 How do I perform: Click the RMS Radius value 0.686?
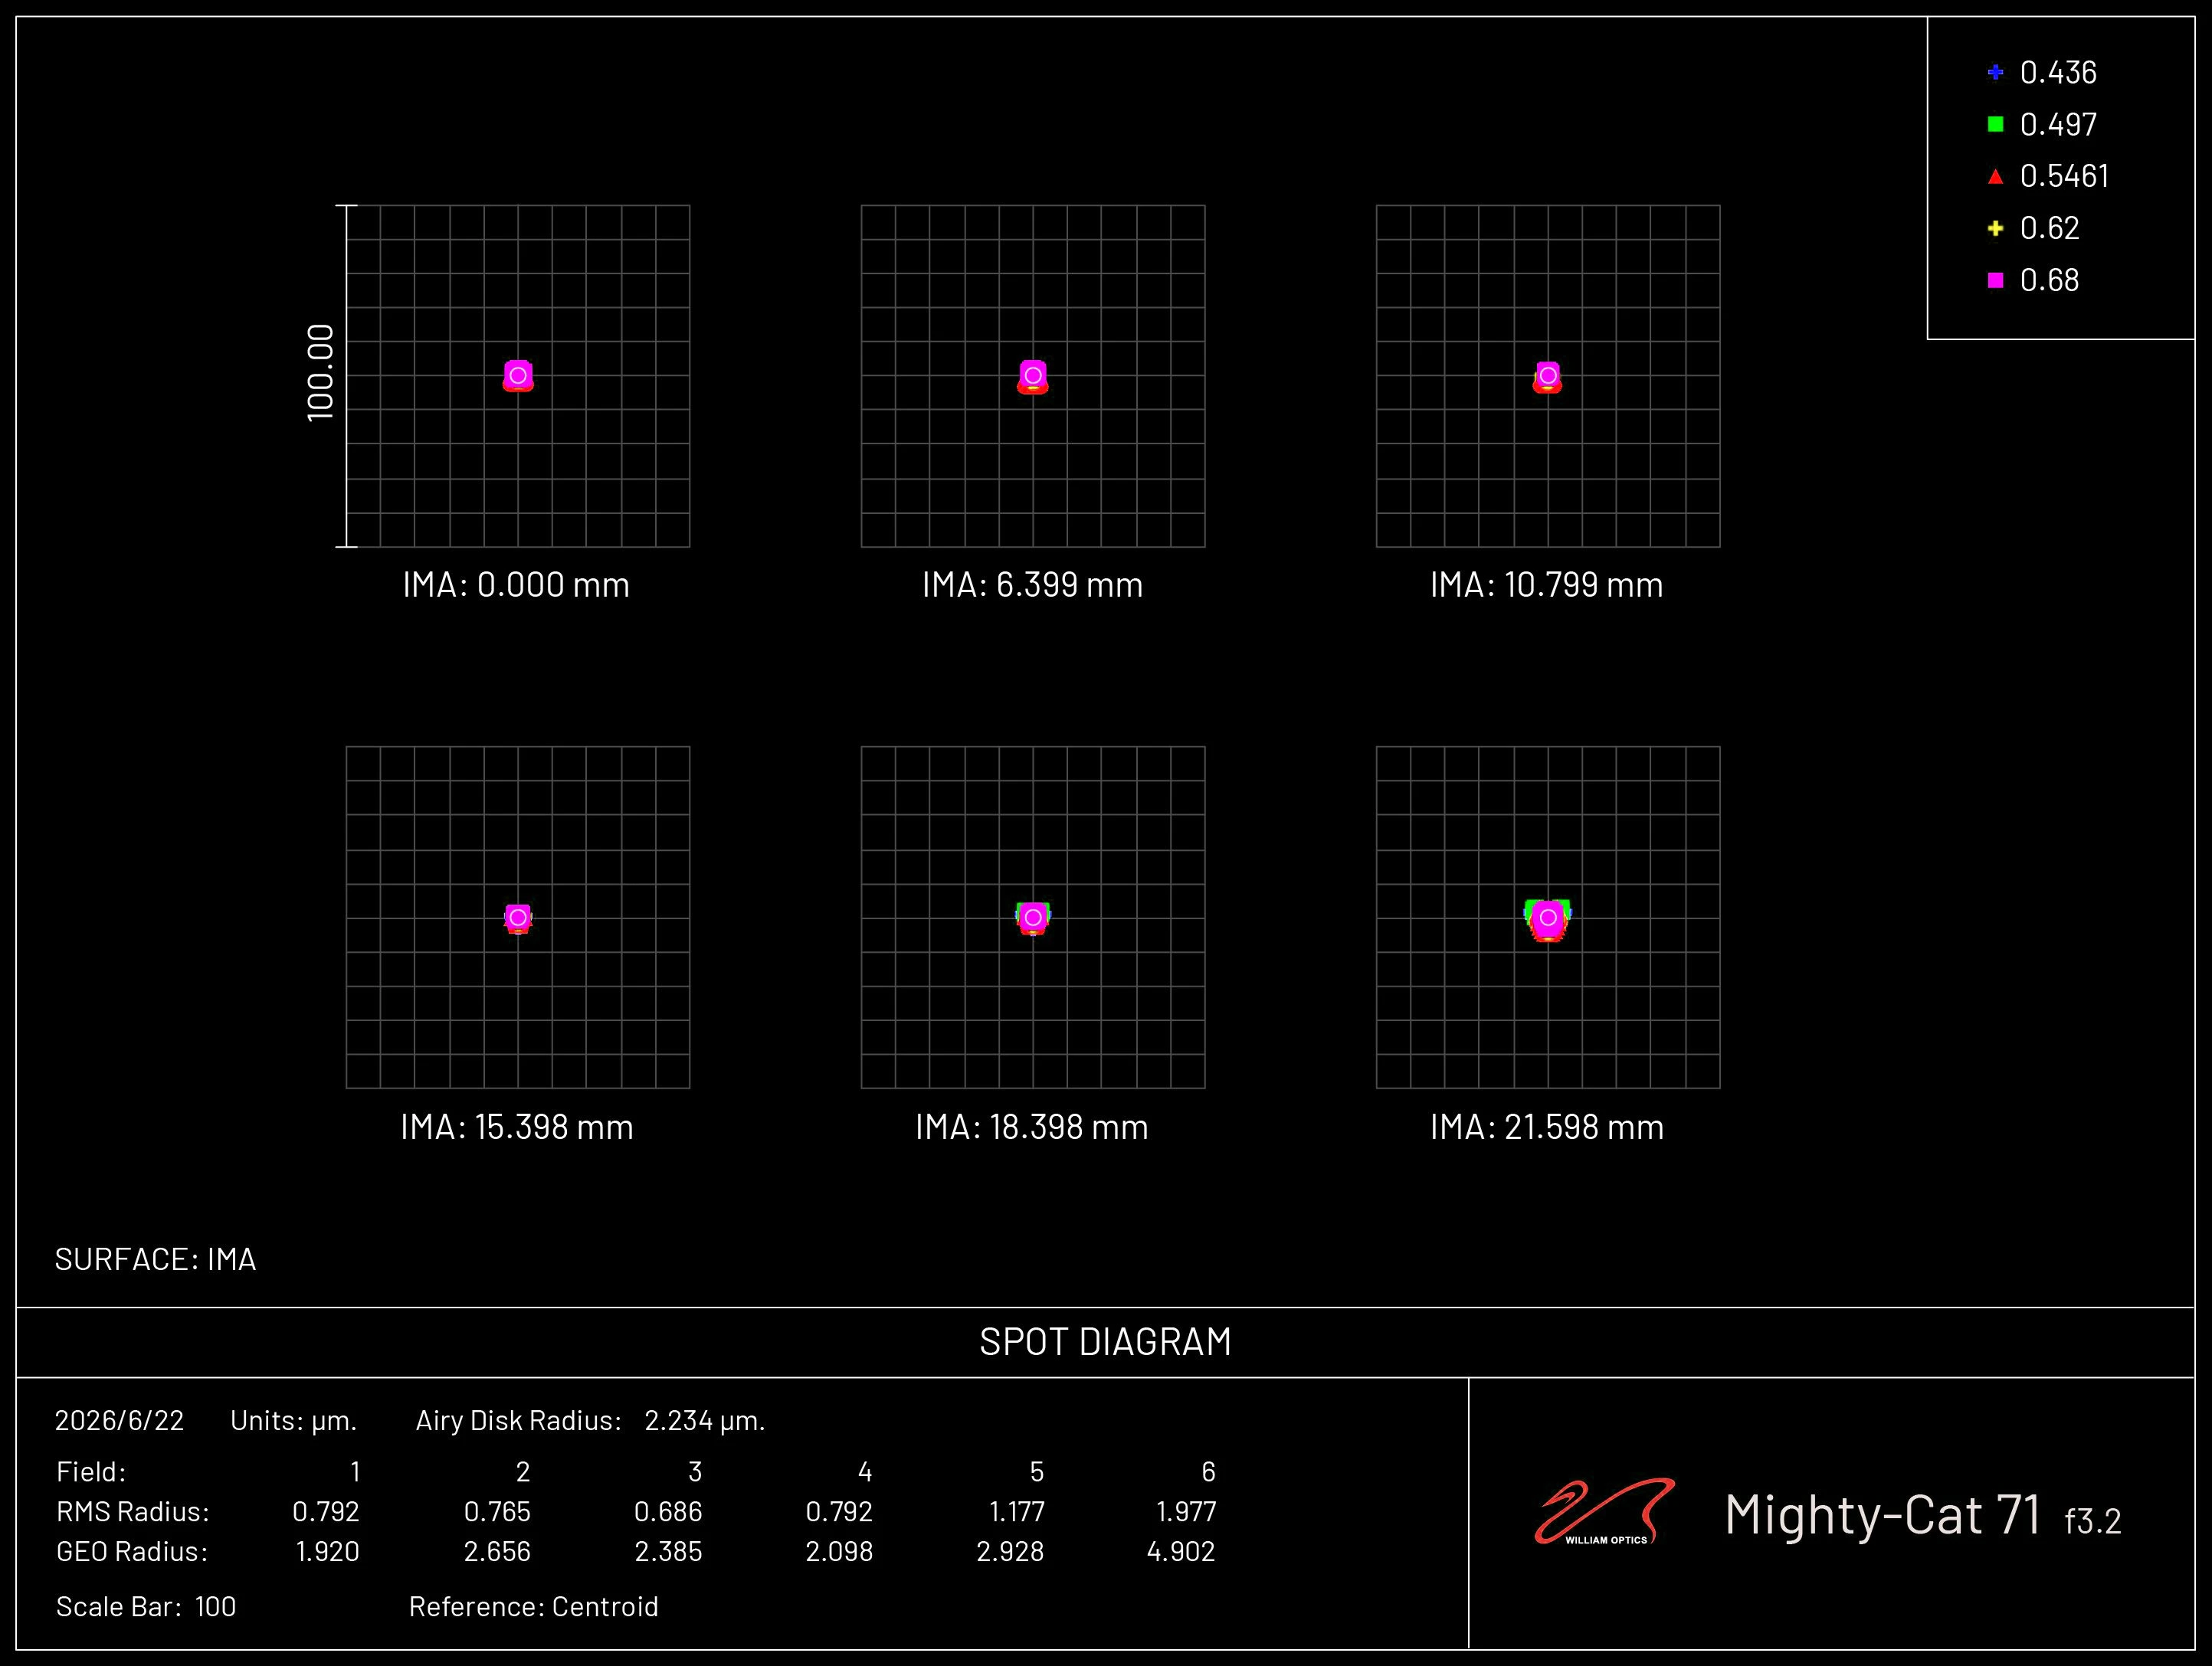[x=668, y=1512]
